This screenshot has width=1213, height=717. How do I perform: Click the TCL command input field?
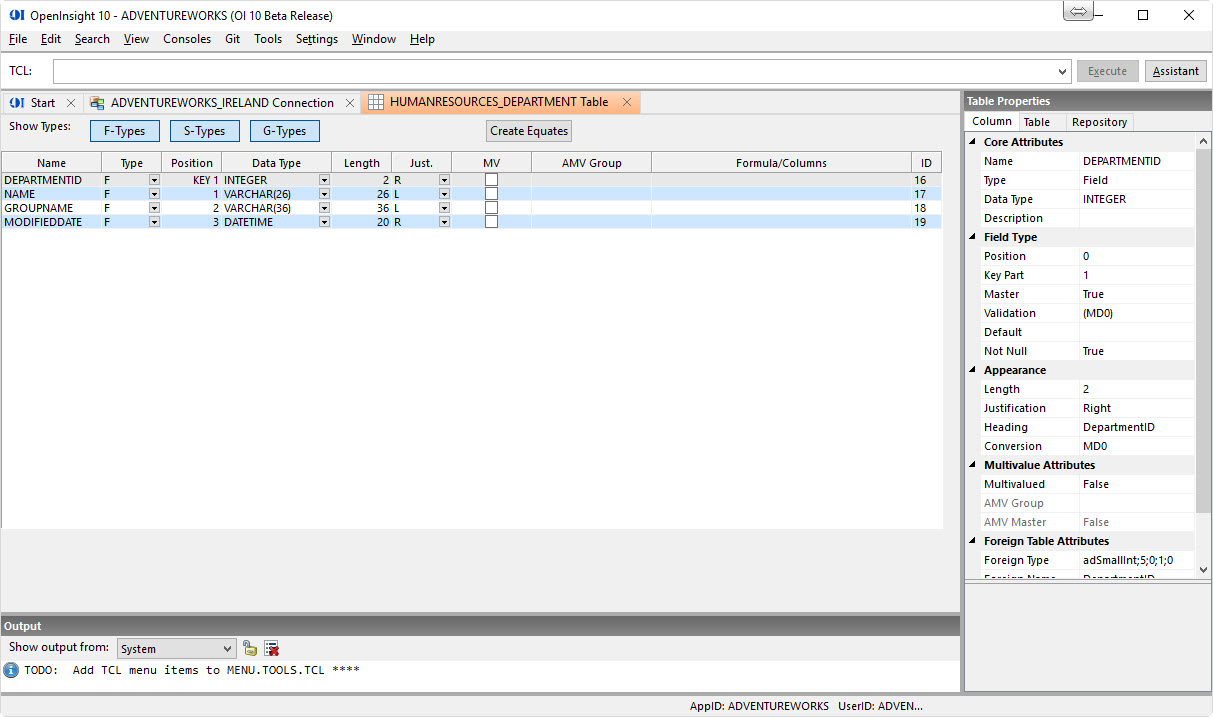[554, 72]
